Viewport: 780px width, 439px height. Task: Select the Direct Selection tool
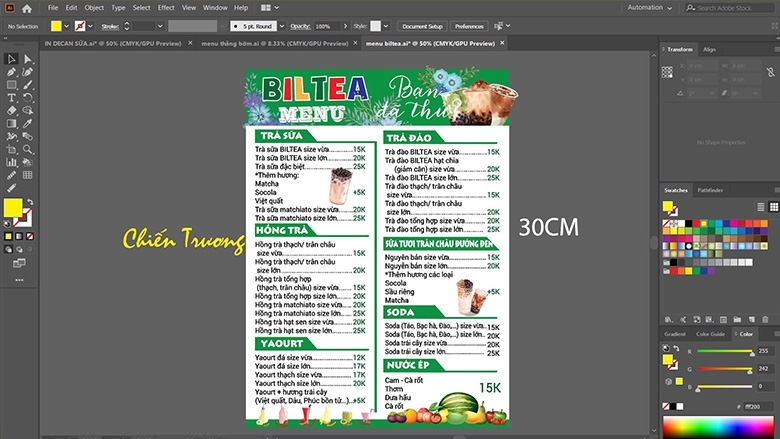coord(28,59)
